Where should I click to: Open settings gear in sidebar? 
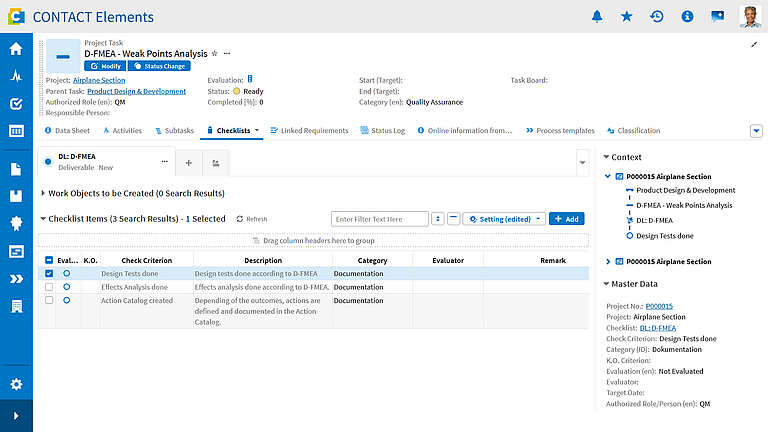coord(16,384)
